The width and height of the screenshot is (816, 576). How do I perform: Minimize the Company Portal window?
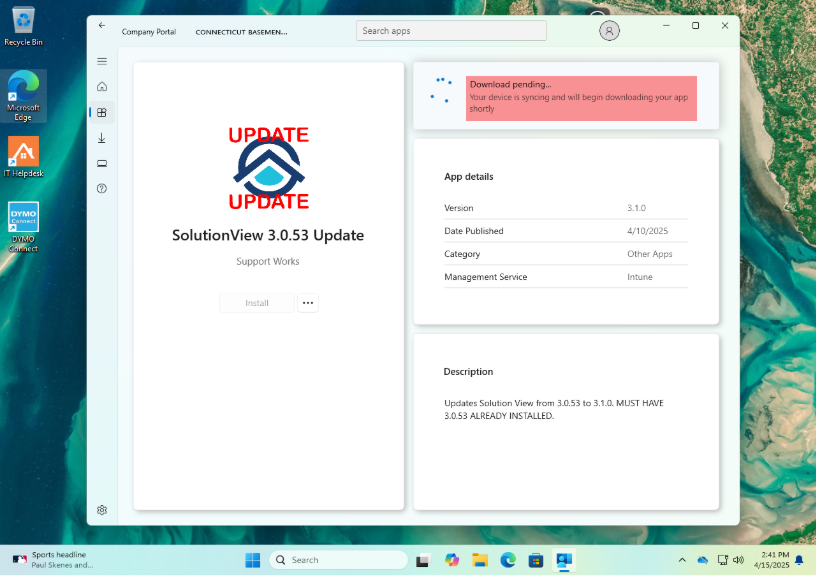[x=666, y=25]
